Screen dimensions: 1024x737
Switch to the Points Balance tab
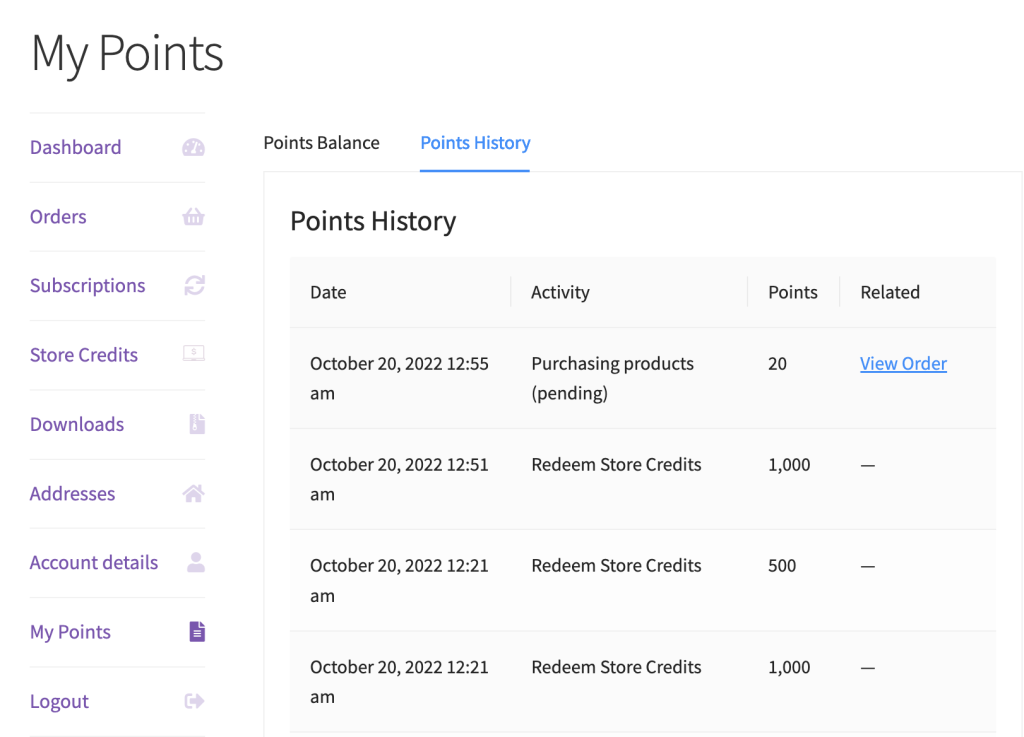[321, 143]
